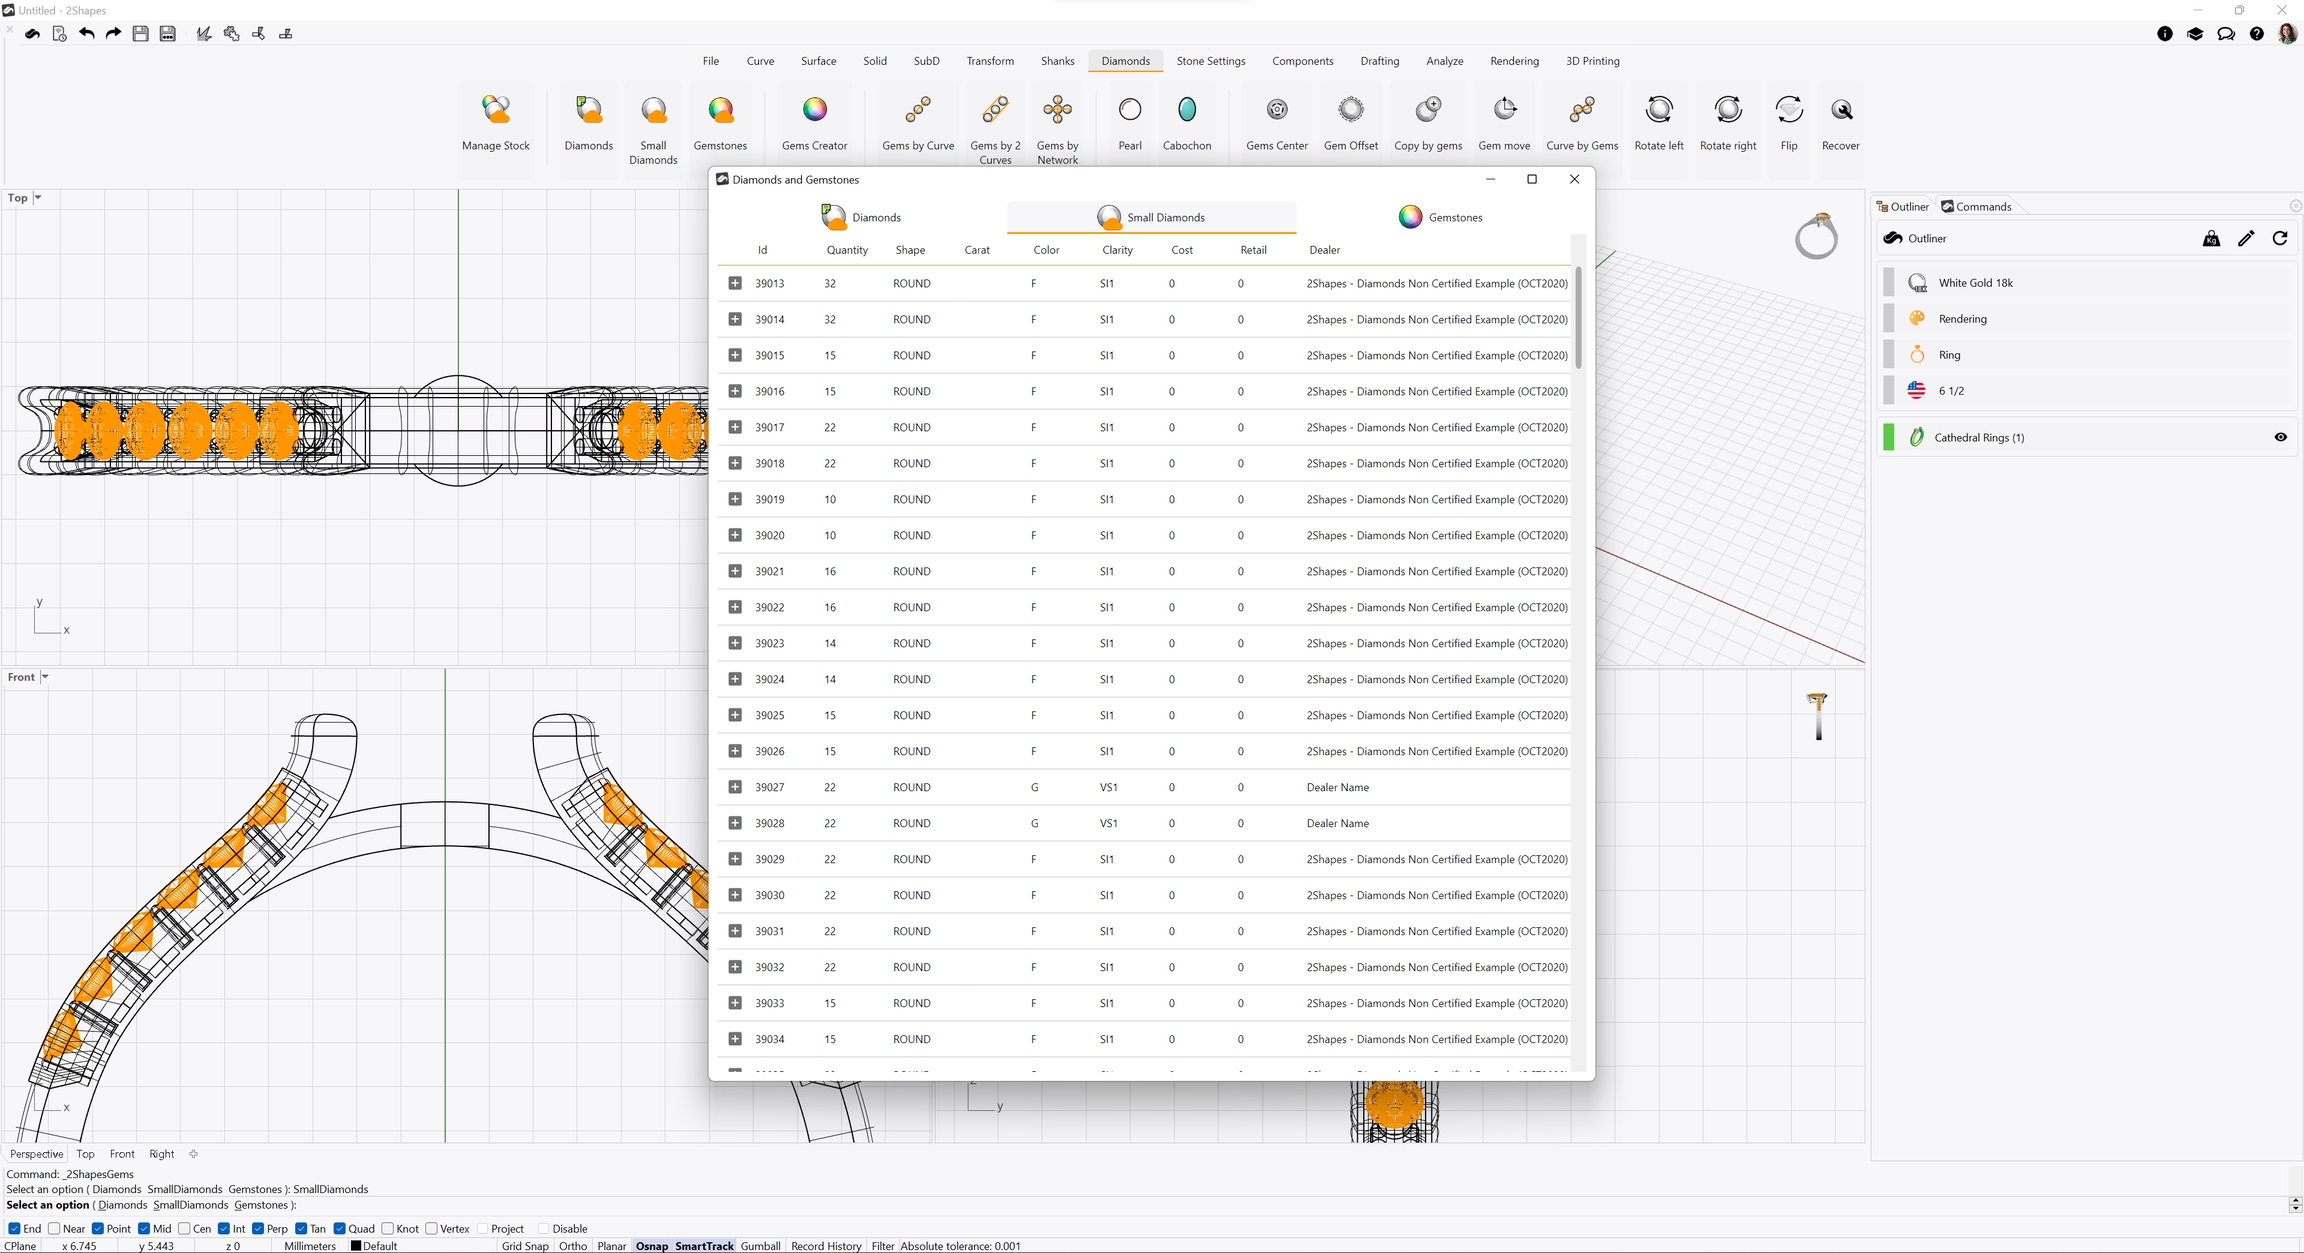Refresh the Outliner panel
Viewport: 2304px width, 1253px height.
pyautogui.click(x=2280, y=238)
